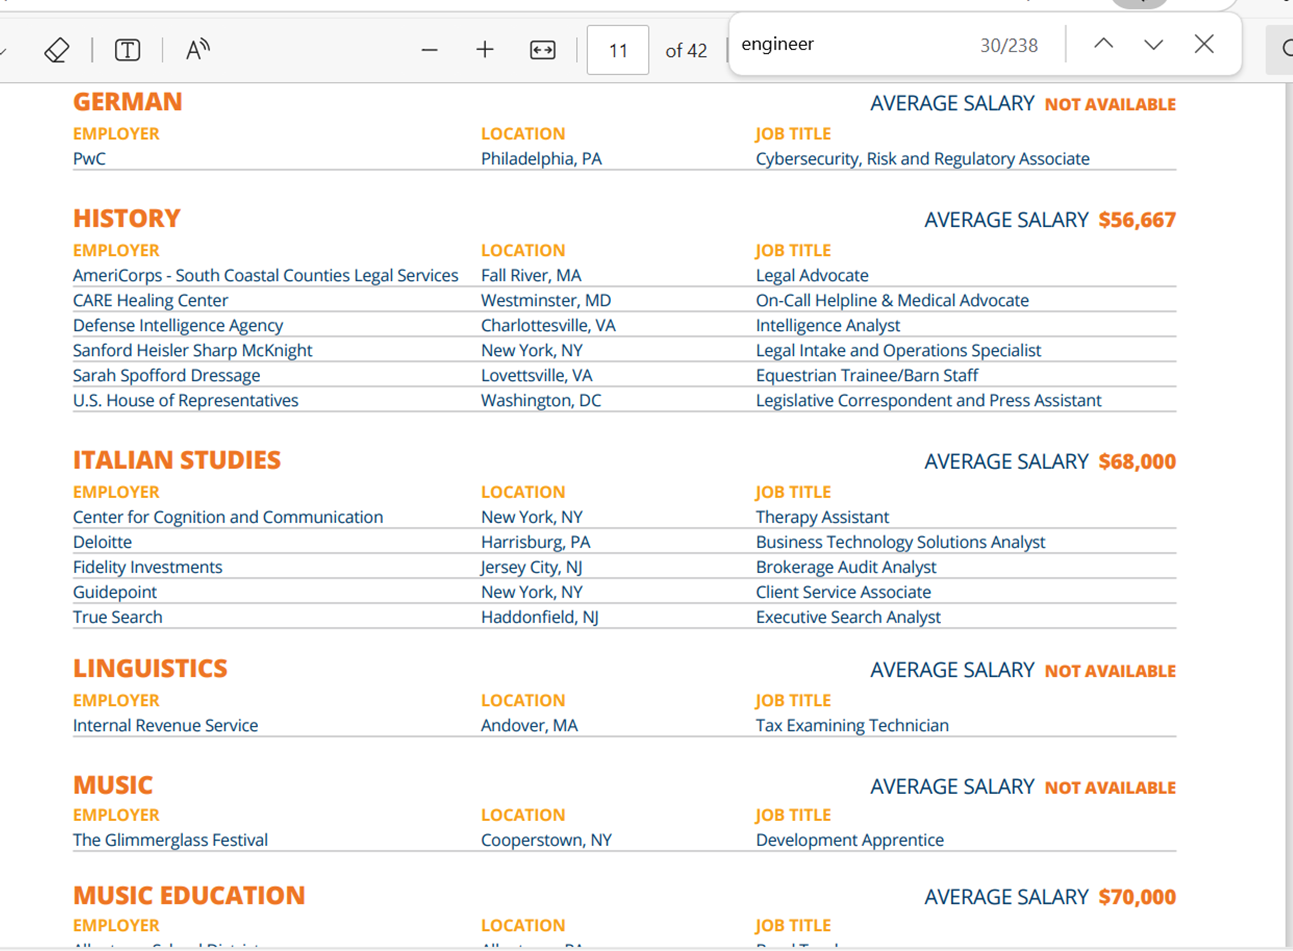Click the PwC employer entry
The width and height of the screenshot is (1293, 951).
click(89, 158)
